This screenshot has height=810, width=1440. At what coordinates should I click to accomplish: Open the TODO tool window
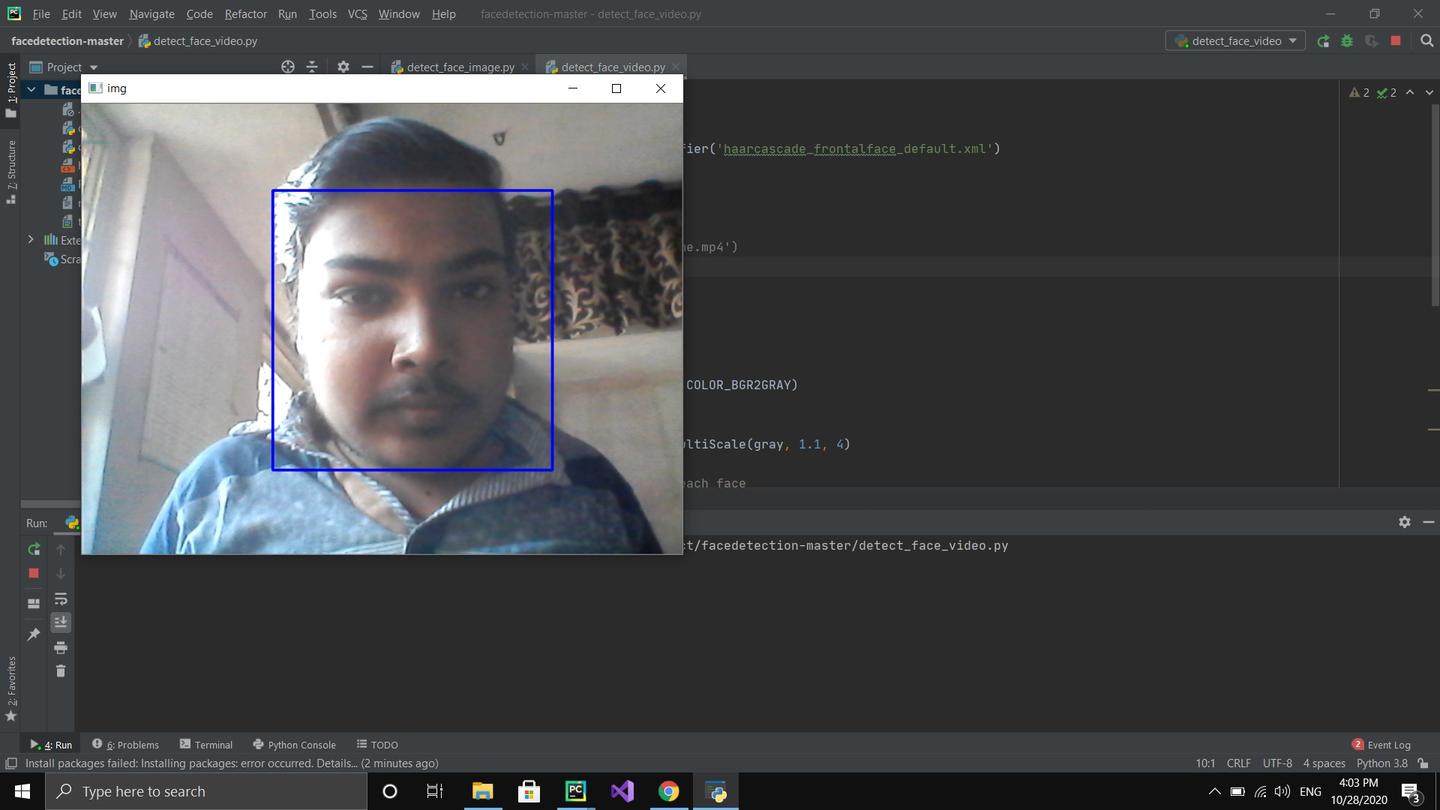pyautogui.click(x=377, y=744)
